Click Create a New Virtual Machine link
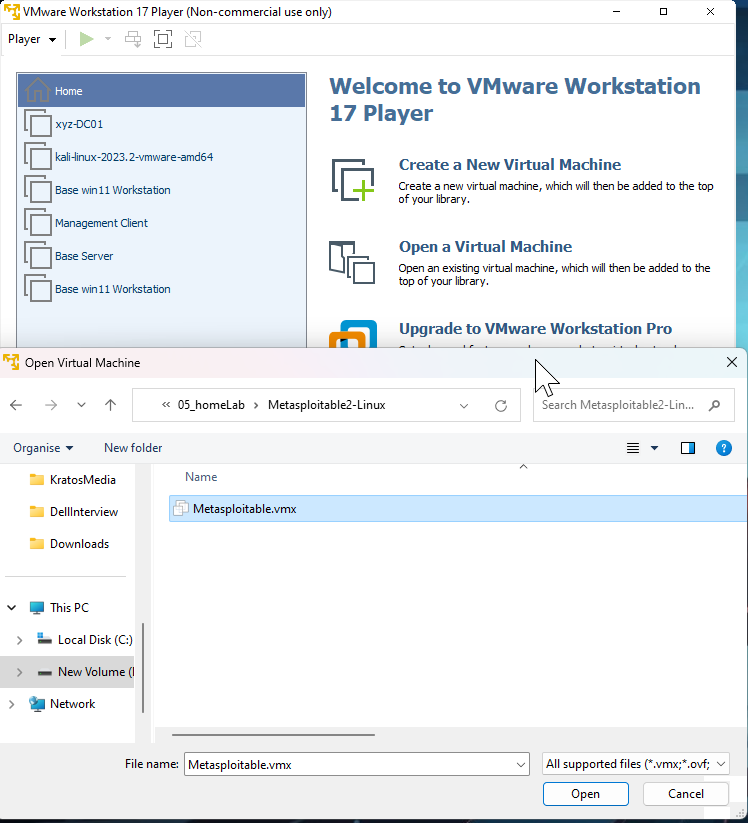Image resolution: width=748 pixels, height=823 pixels. 510,165
